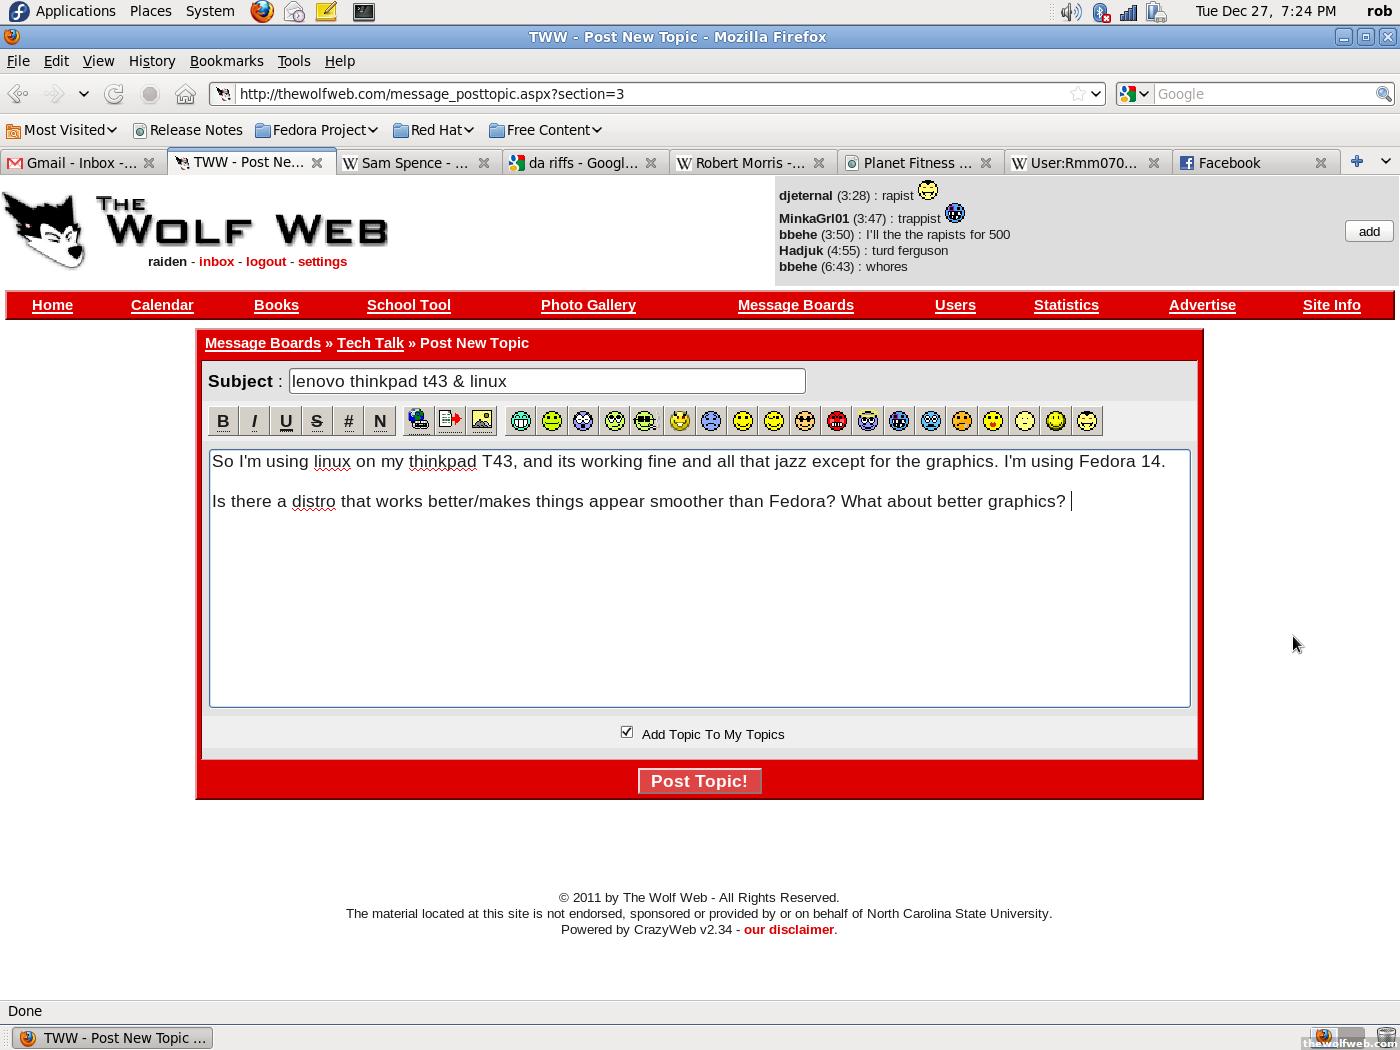
Task: Expand the Fedora Project bookmarks folder
Action: pos(316,130)
